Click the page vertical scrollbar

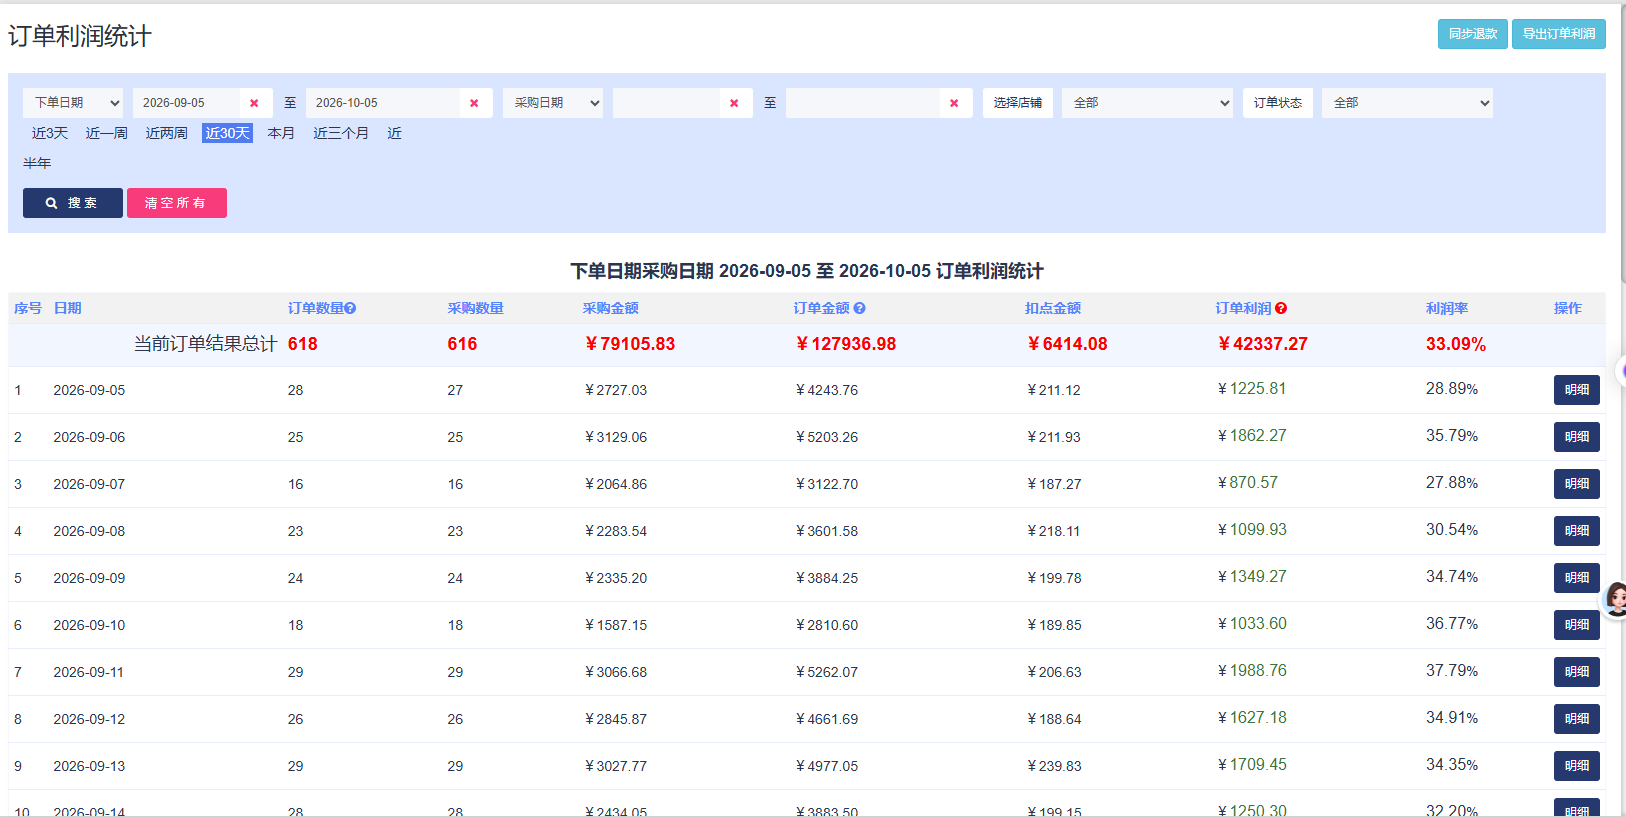1622,143
